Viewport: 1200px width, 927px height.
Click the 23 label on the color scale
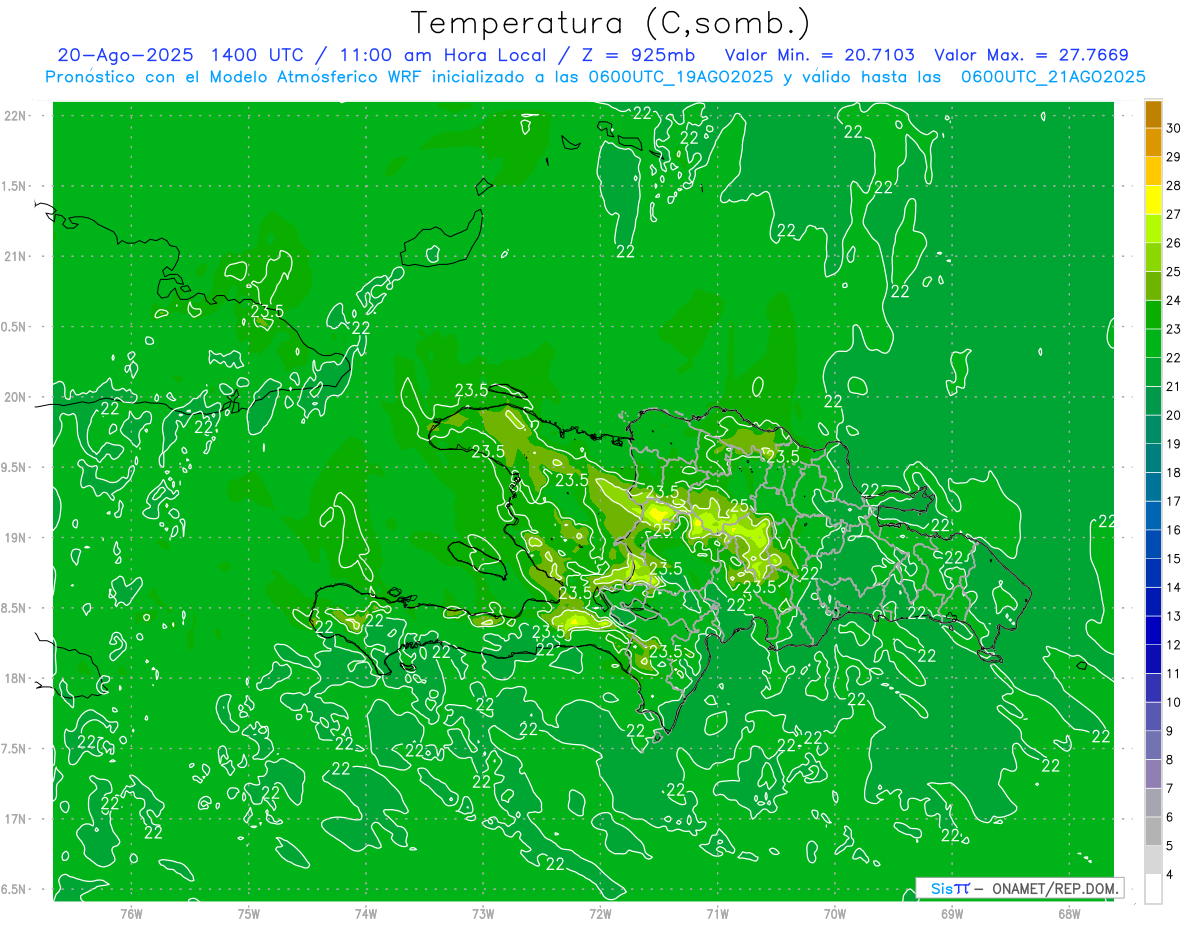point(1174,329)
